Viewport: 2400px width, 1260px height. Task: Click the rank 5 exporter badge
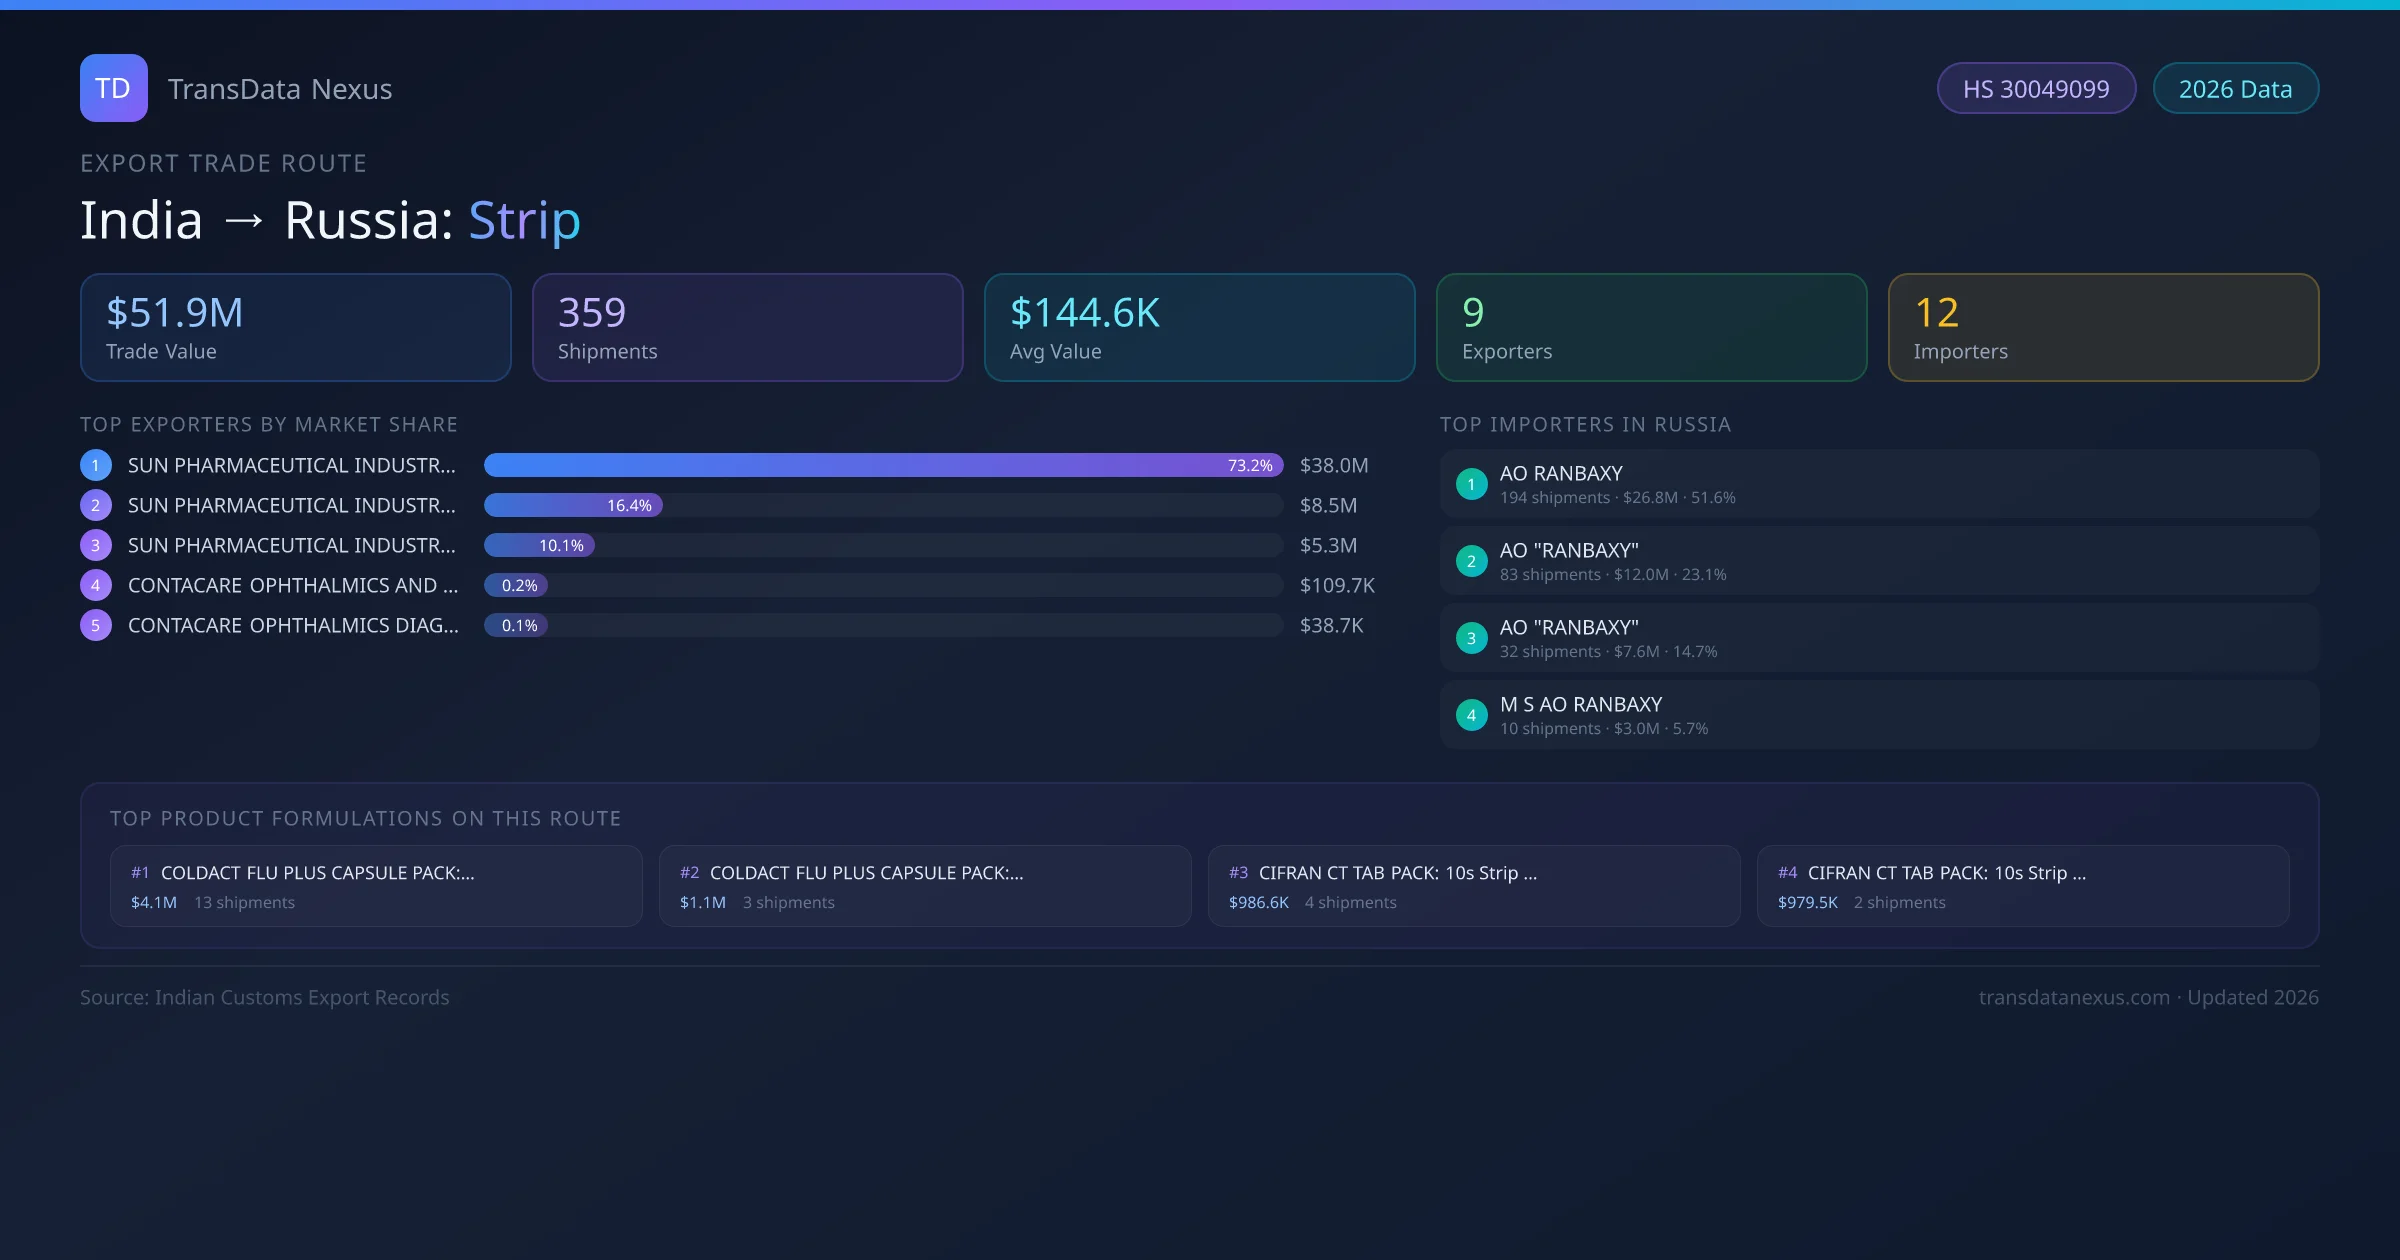pyautogui.click(x=96, y=625)
